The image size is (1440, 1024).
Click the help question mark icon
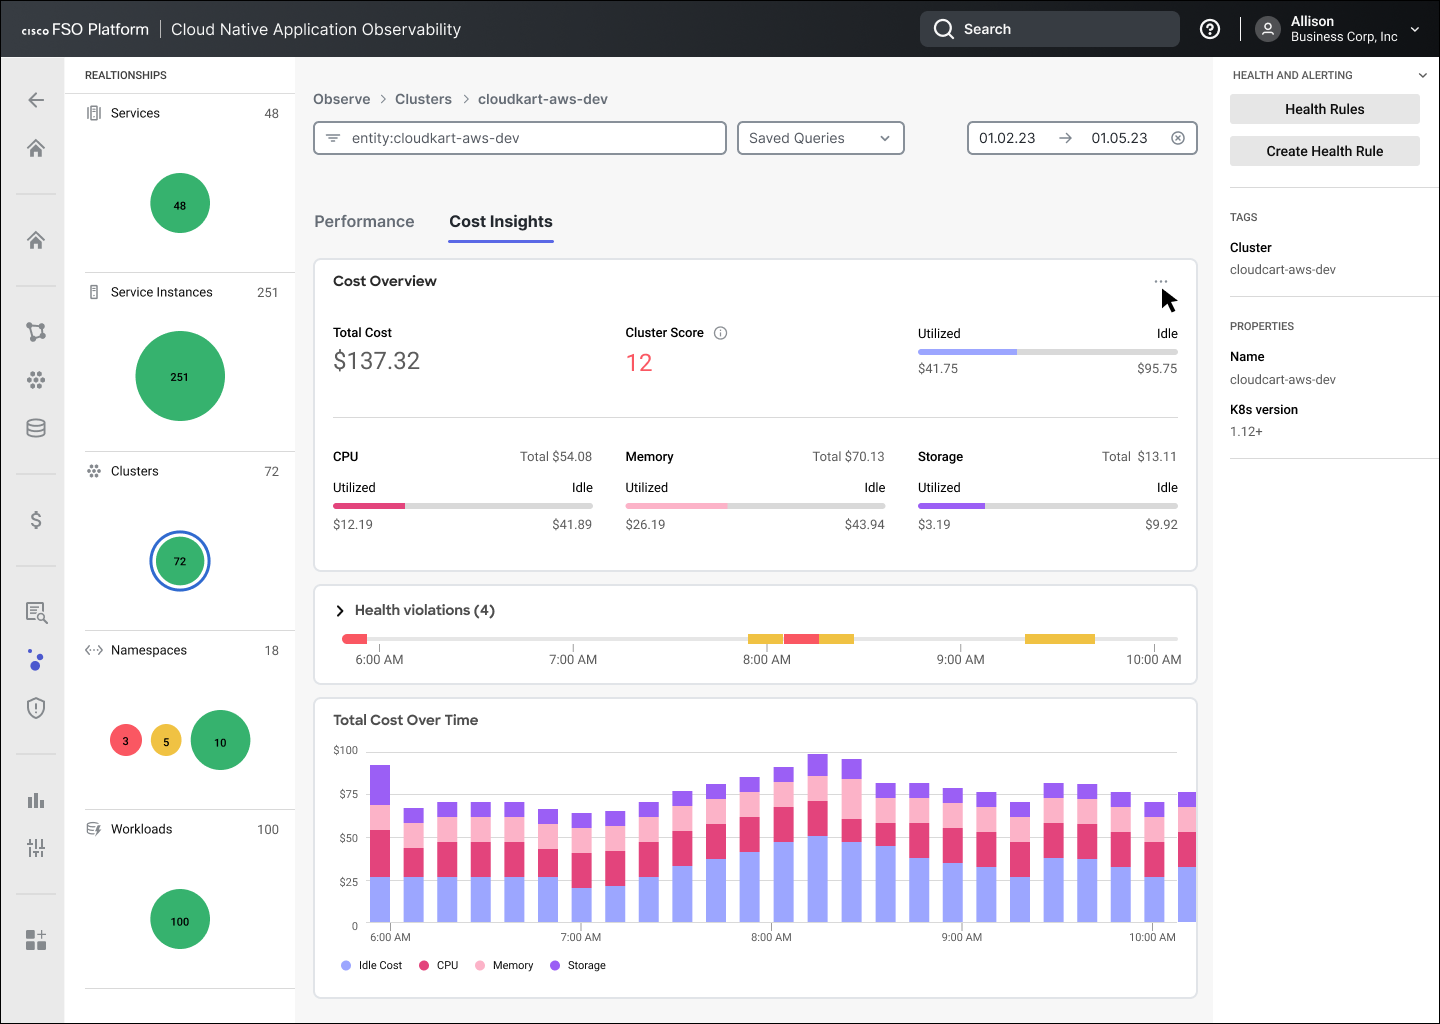tap(1210, 29)
